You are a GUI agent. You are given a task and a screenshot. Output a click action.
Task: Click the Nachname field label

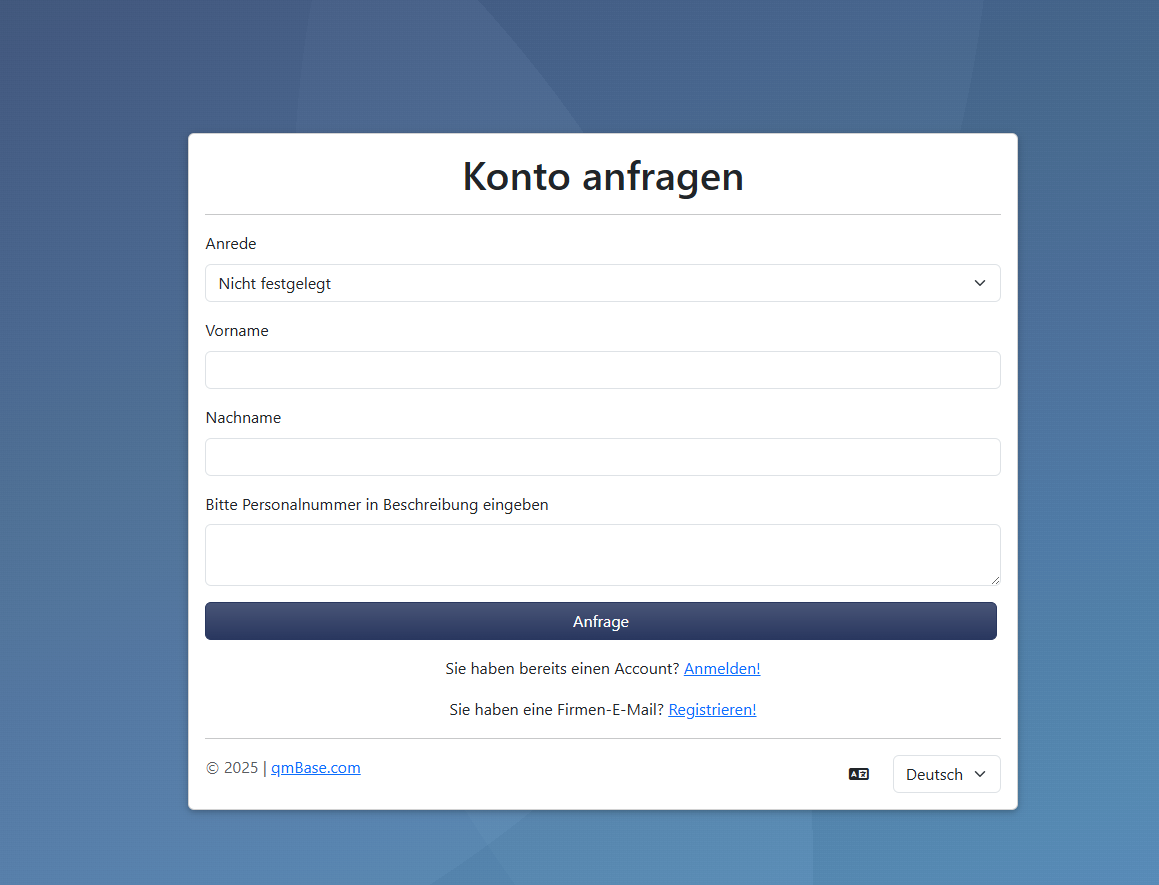tap(243, 418)
